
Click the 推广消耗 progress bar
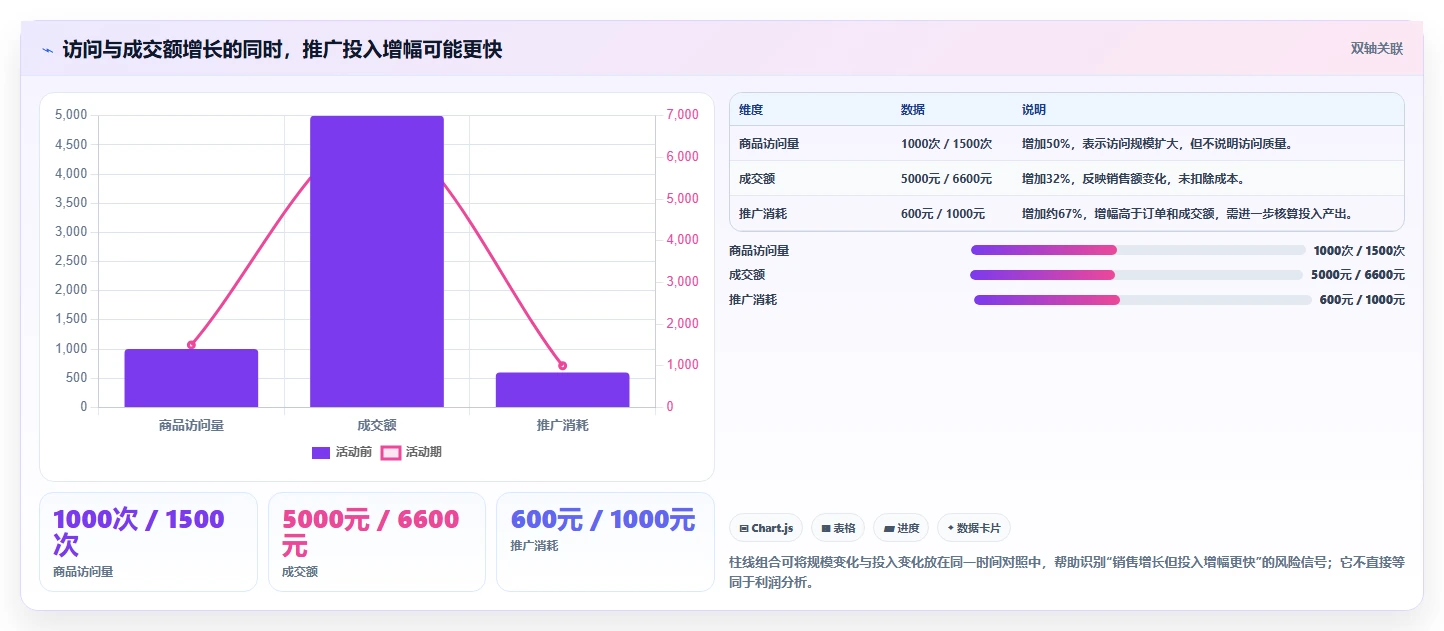1143,300
